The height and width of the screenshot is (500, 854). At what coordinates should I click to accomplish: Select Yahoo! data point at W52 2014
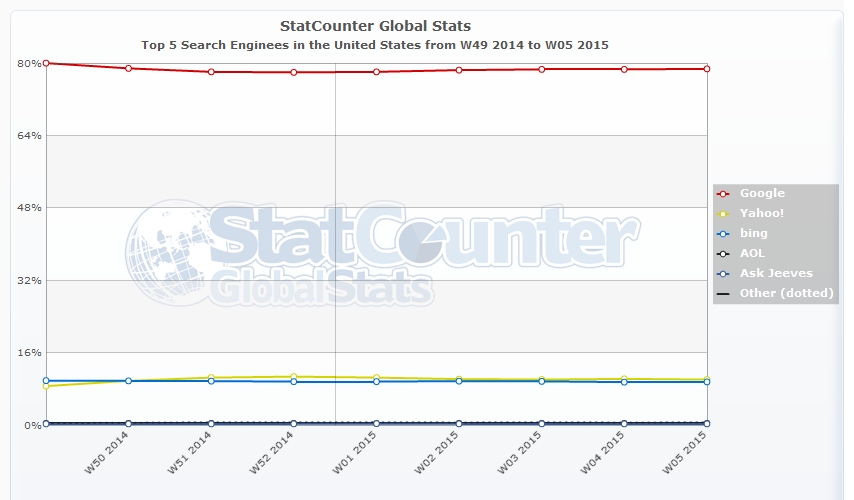tap(294, 377)
